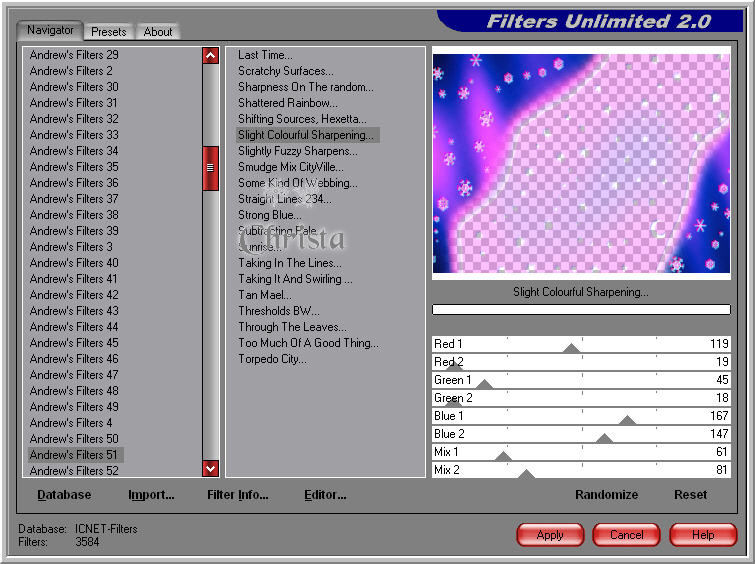Select Andrew's Filters 4 category
755x564 pixels.
[x=71, y=423]
